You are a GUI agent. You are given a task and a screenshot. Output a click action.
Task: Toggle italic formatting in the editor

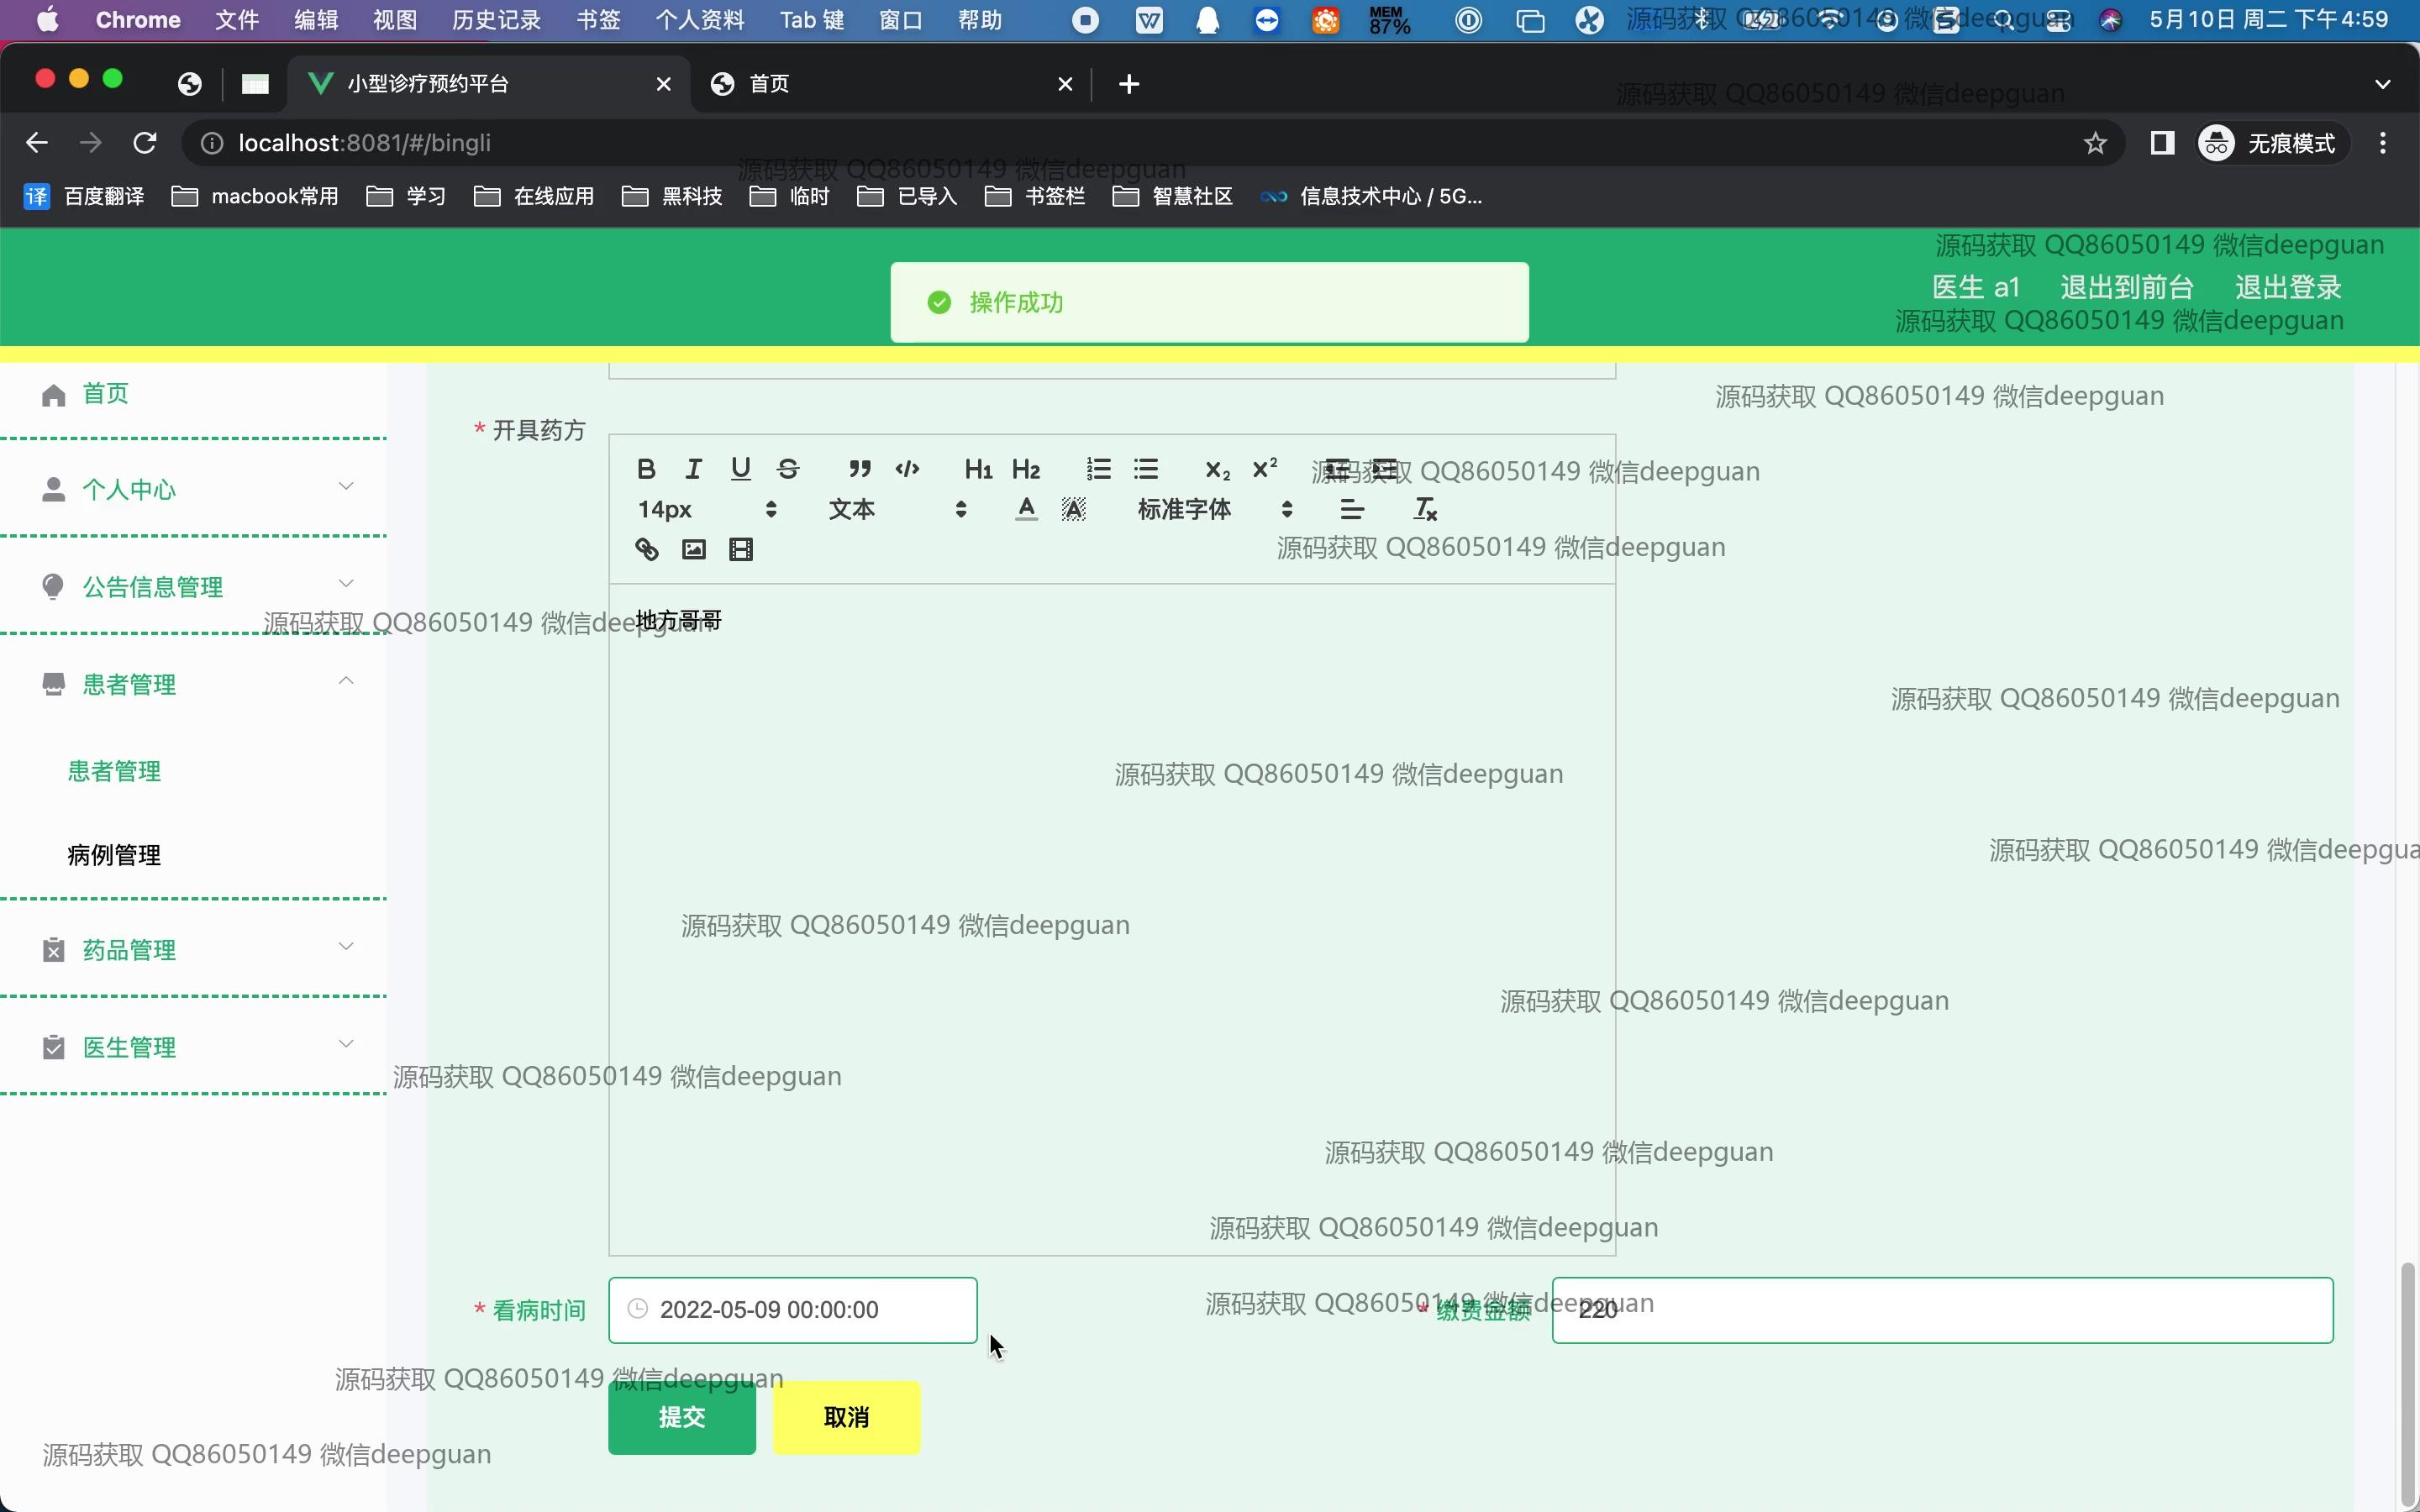click(x=693, y=469)
